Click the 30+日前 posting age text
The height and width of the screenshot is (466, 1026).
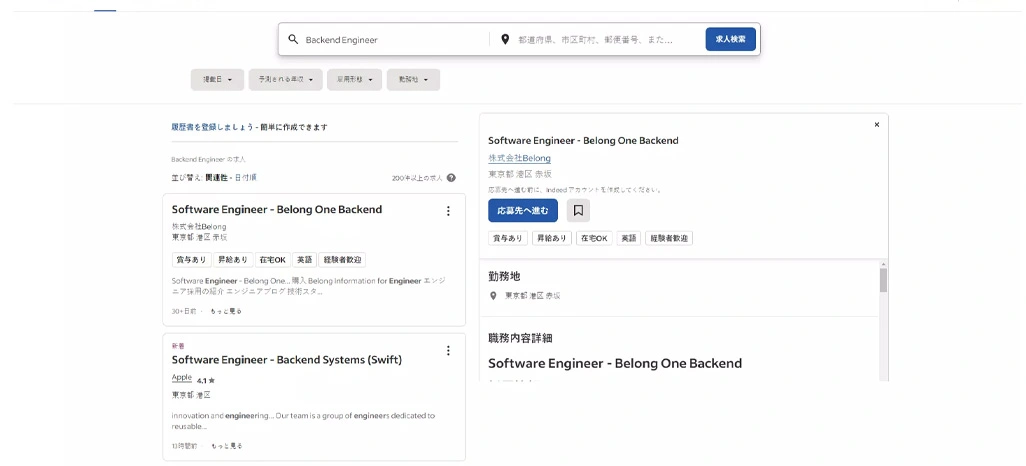pos(184,312)
